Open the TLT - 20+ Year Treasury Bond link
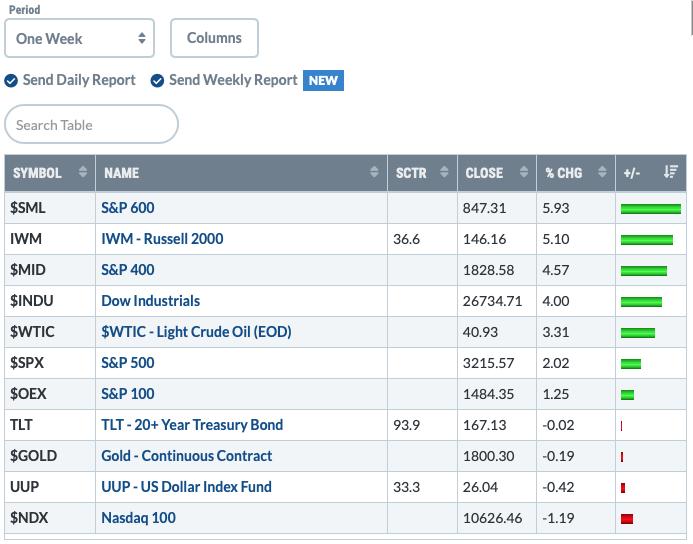The image size is (693, 544). pos(192,425)
